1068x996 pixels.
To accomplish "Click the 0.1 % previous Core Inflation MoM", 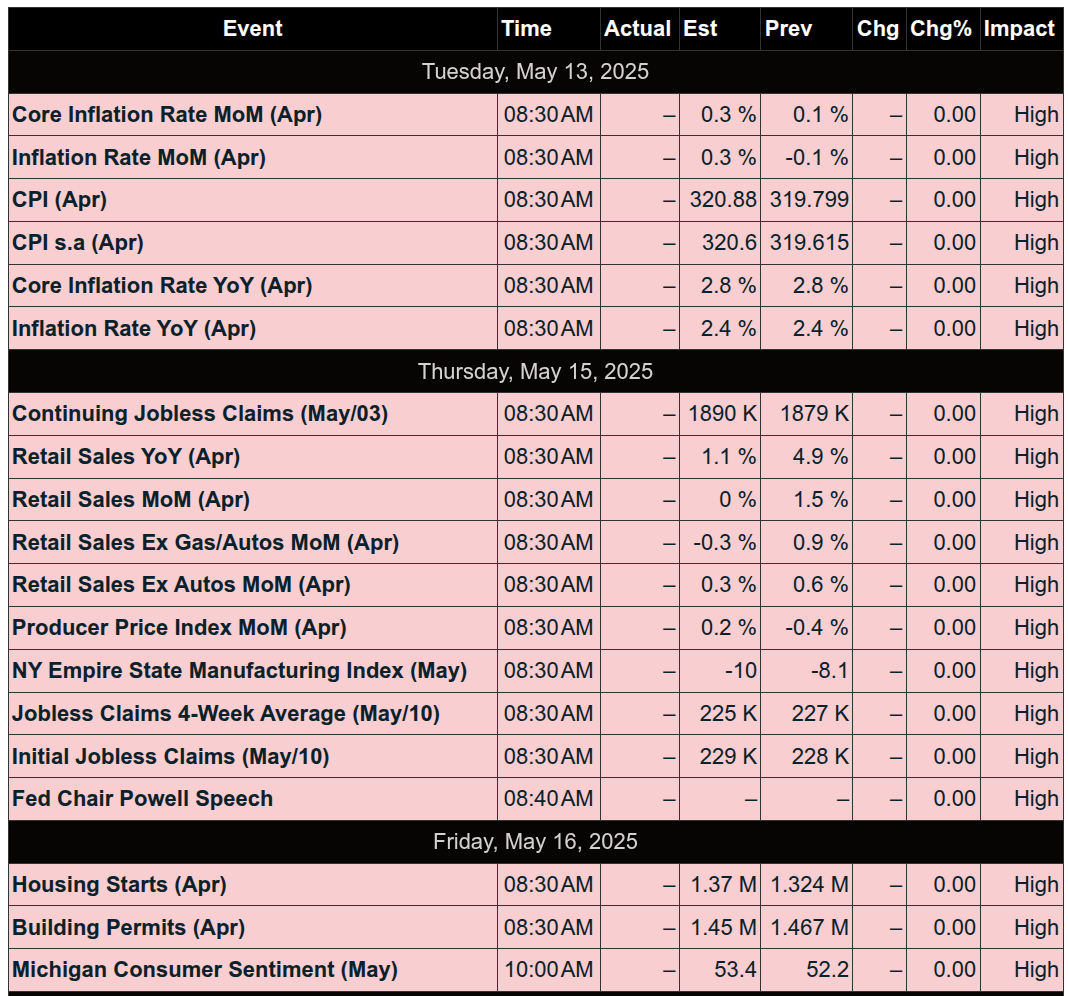I will point(821,114).
